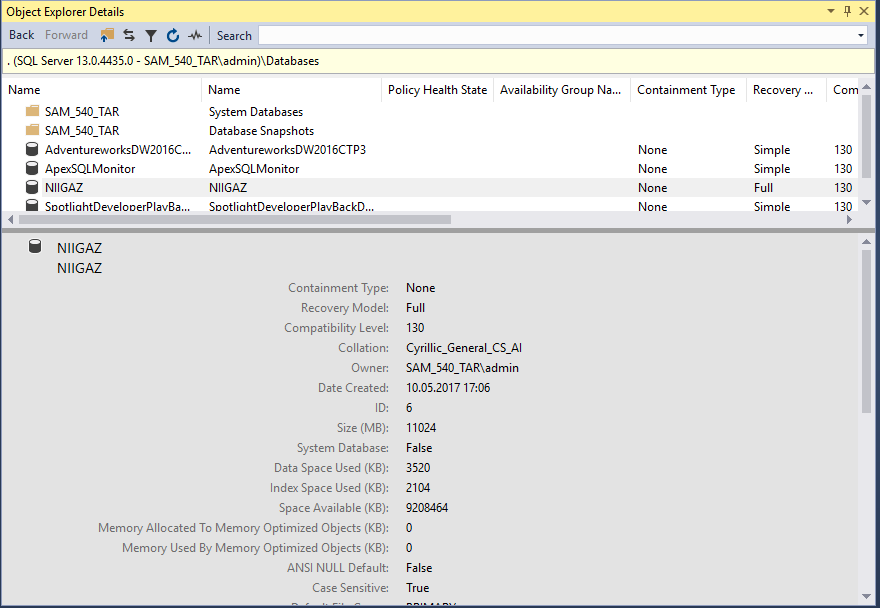Click horizontal scrollbar left arrow
Screen dimensions: 880x608
point(10,220)
